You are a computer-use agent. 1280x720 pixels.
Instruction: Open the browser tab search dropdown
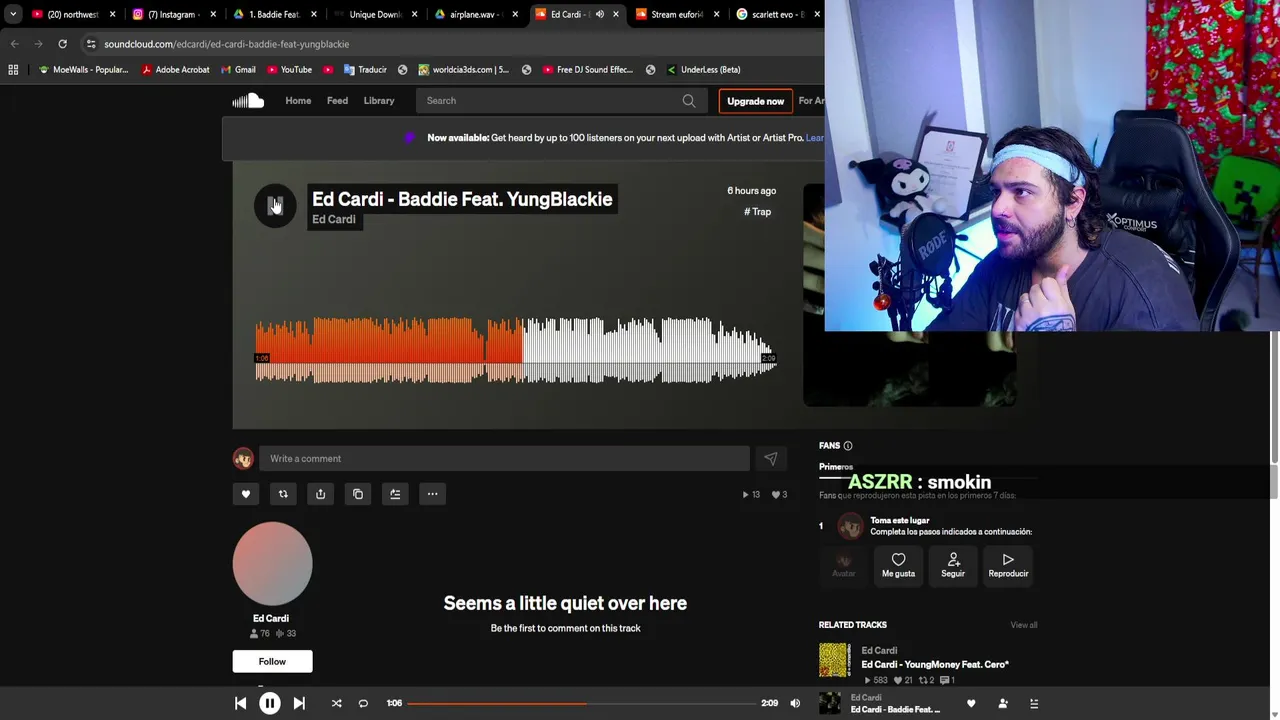point(12,14)
